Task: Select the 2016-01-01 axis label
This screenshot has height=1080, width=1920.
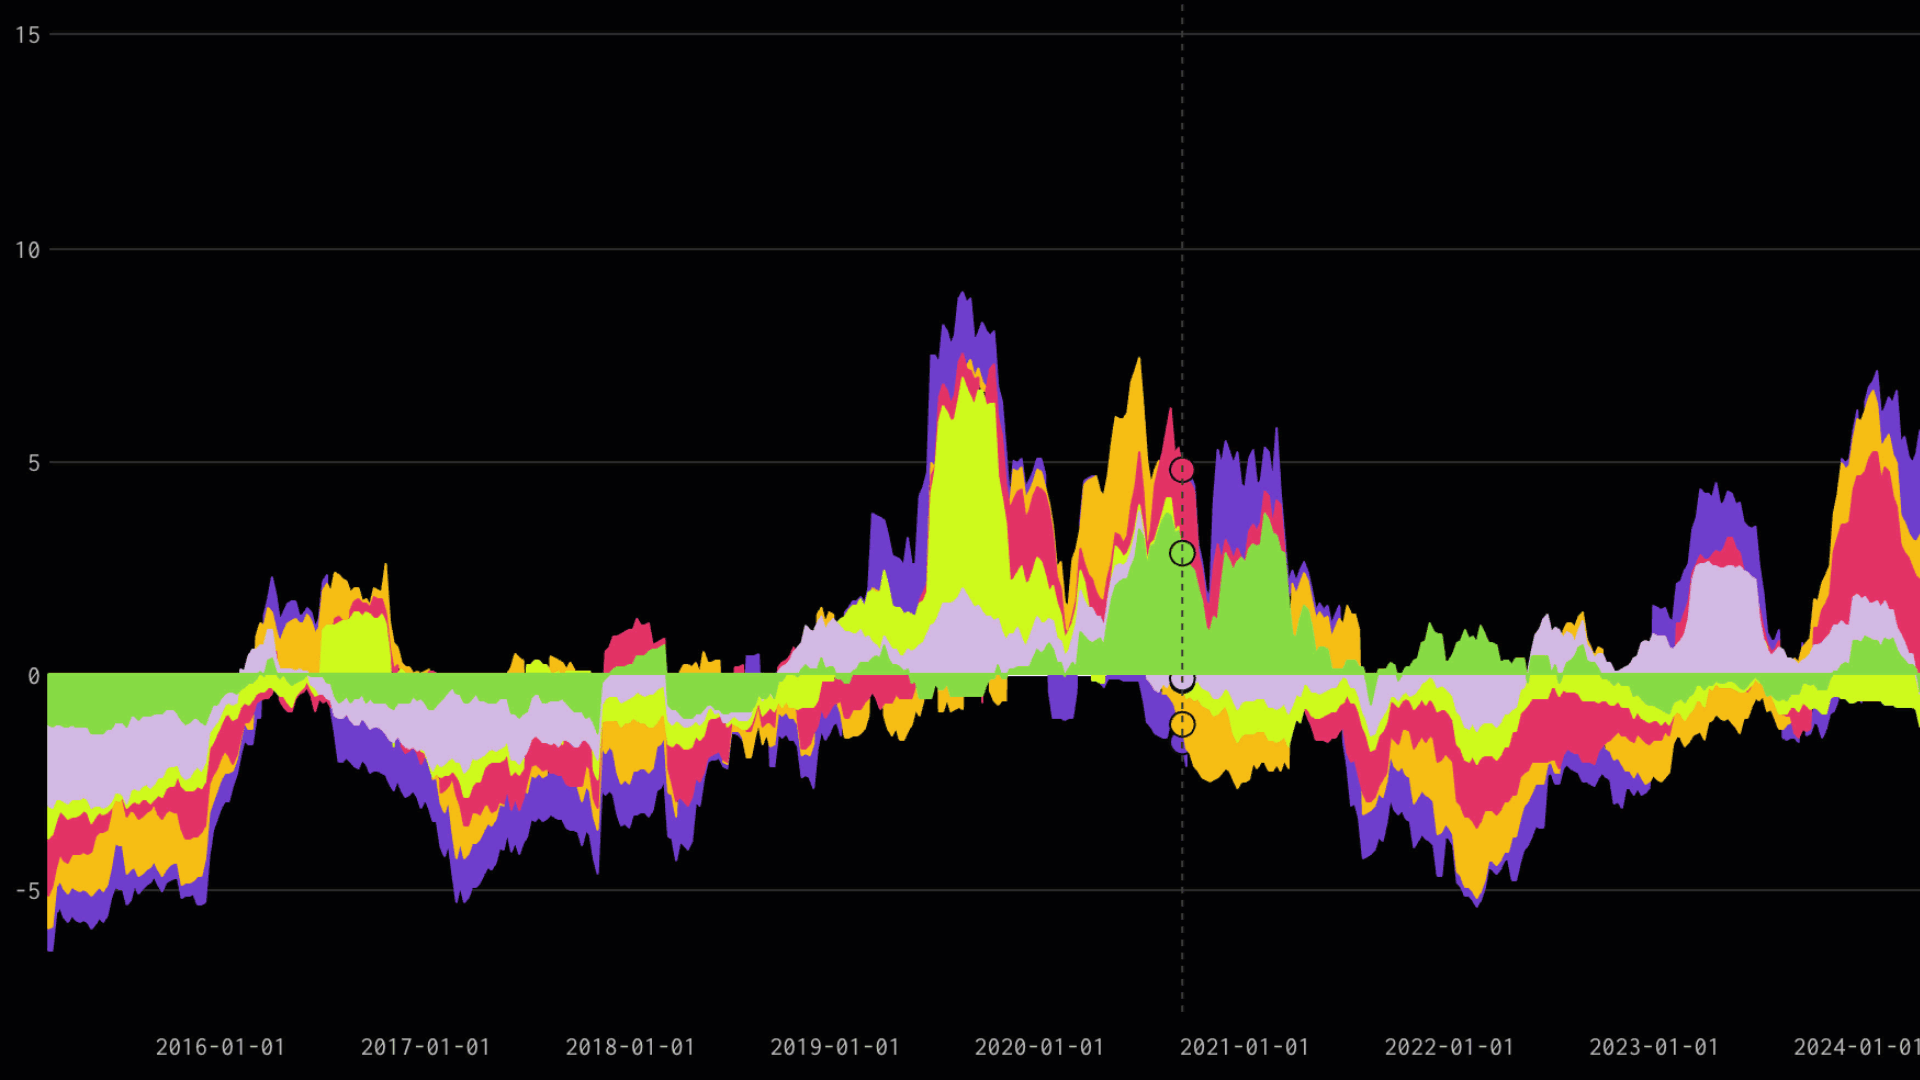Action: point(222,1048)
